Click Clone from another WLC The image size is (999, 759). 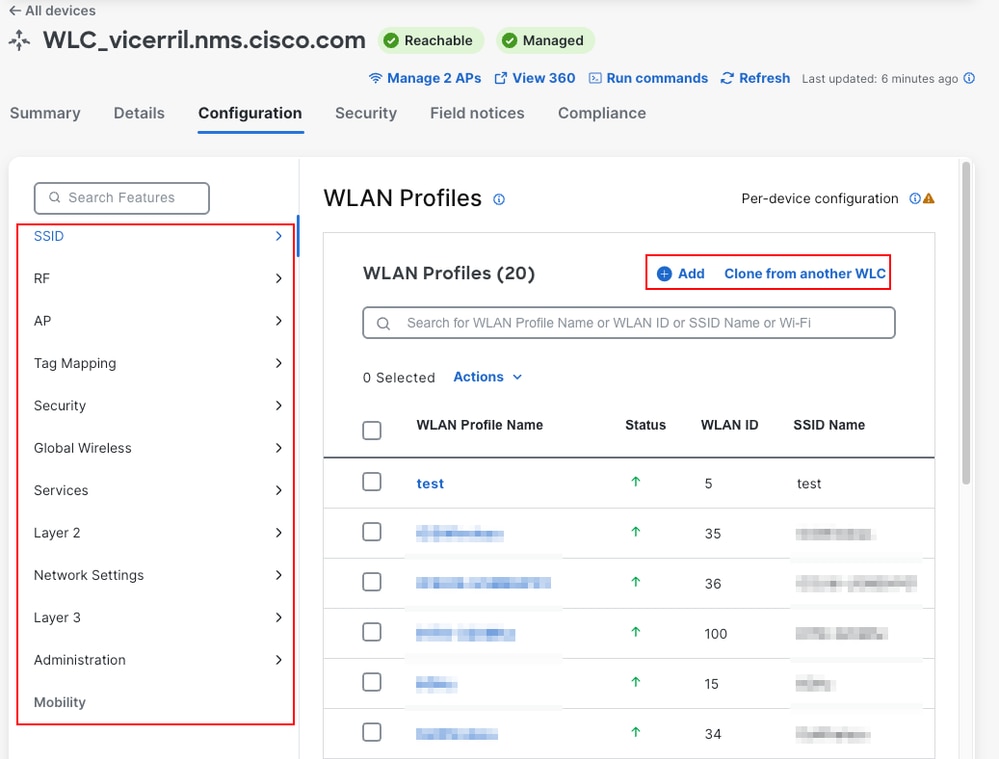point(805,273)
